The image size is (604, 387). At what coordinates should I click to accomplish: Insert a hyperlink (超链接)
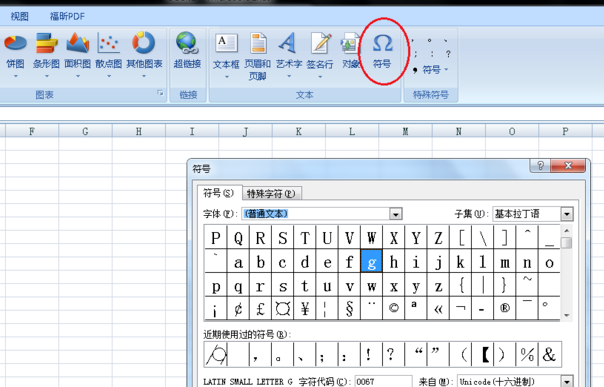[x=188, y=50]
